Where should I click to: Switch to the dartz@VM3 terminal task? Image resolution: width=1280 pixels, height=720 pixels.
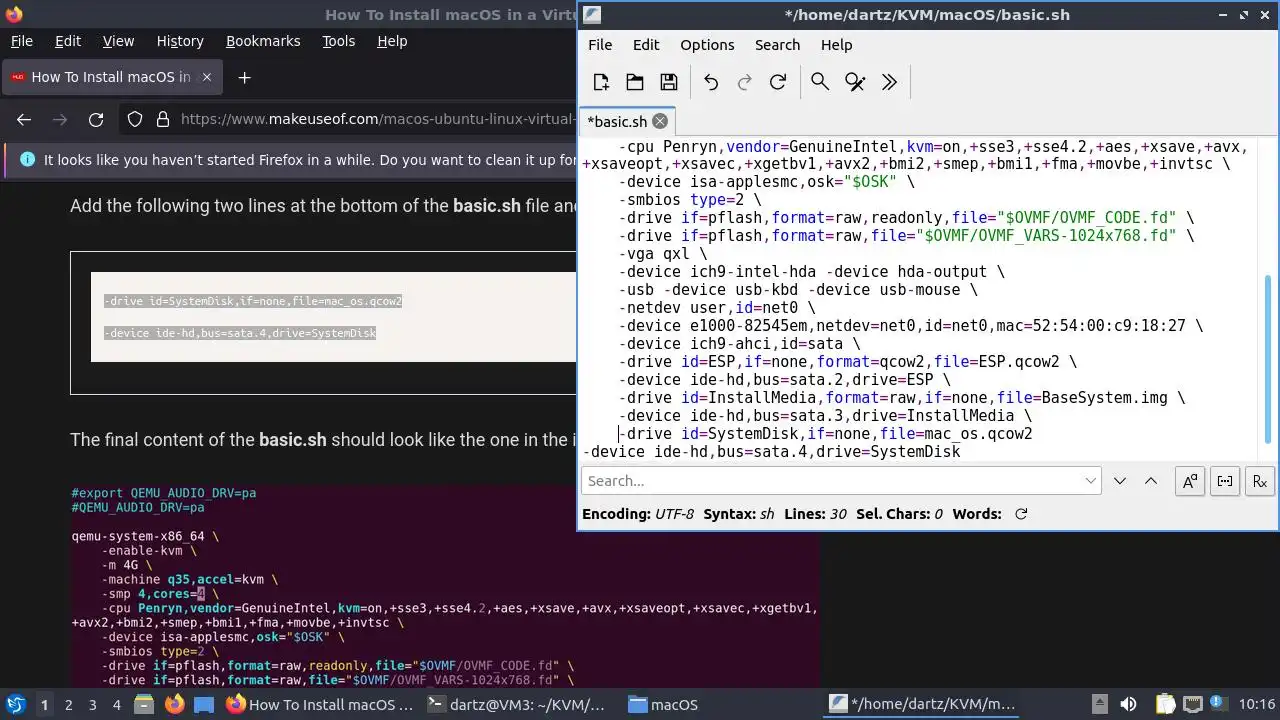(x=516, y=705)
